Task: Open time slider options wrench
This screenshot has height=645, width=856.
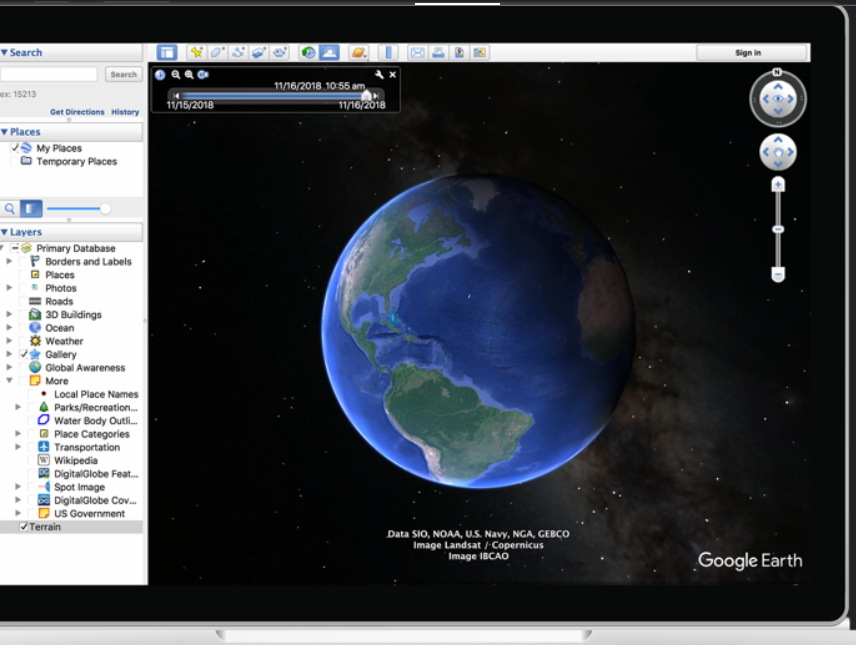Action: pyautogui.click(x=379, y=75)
